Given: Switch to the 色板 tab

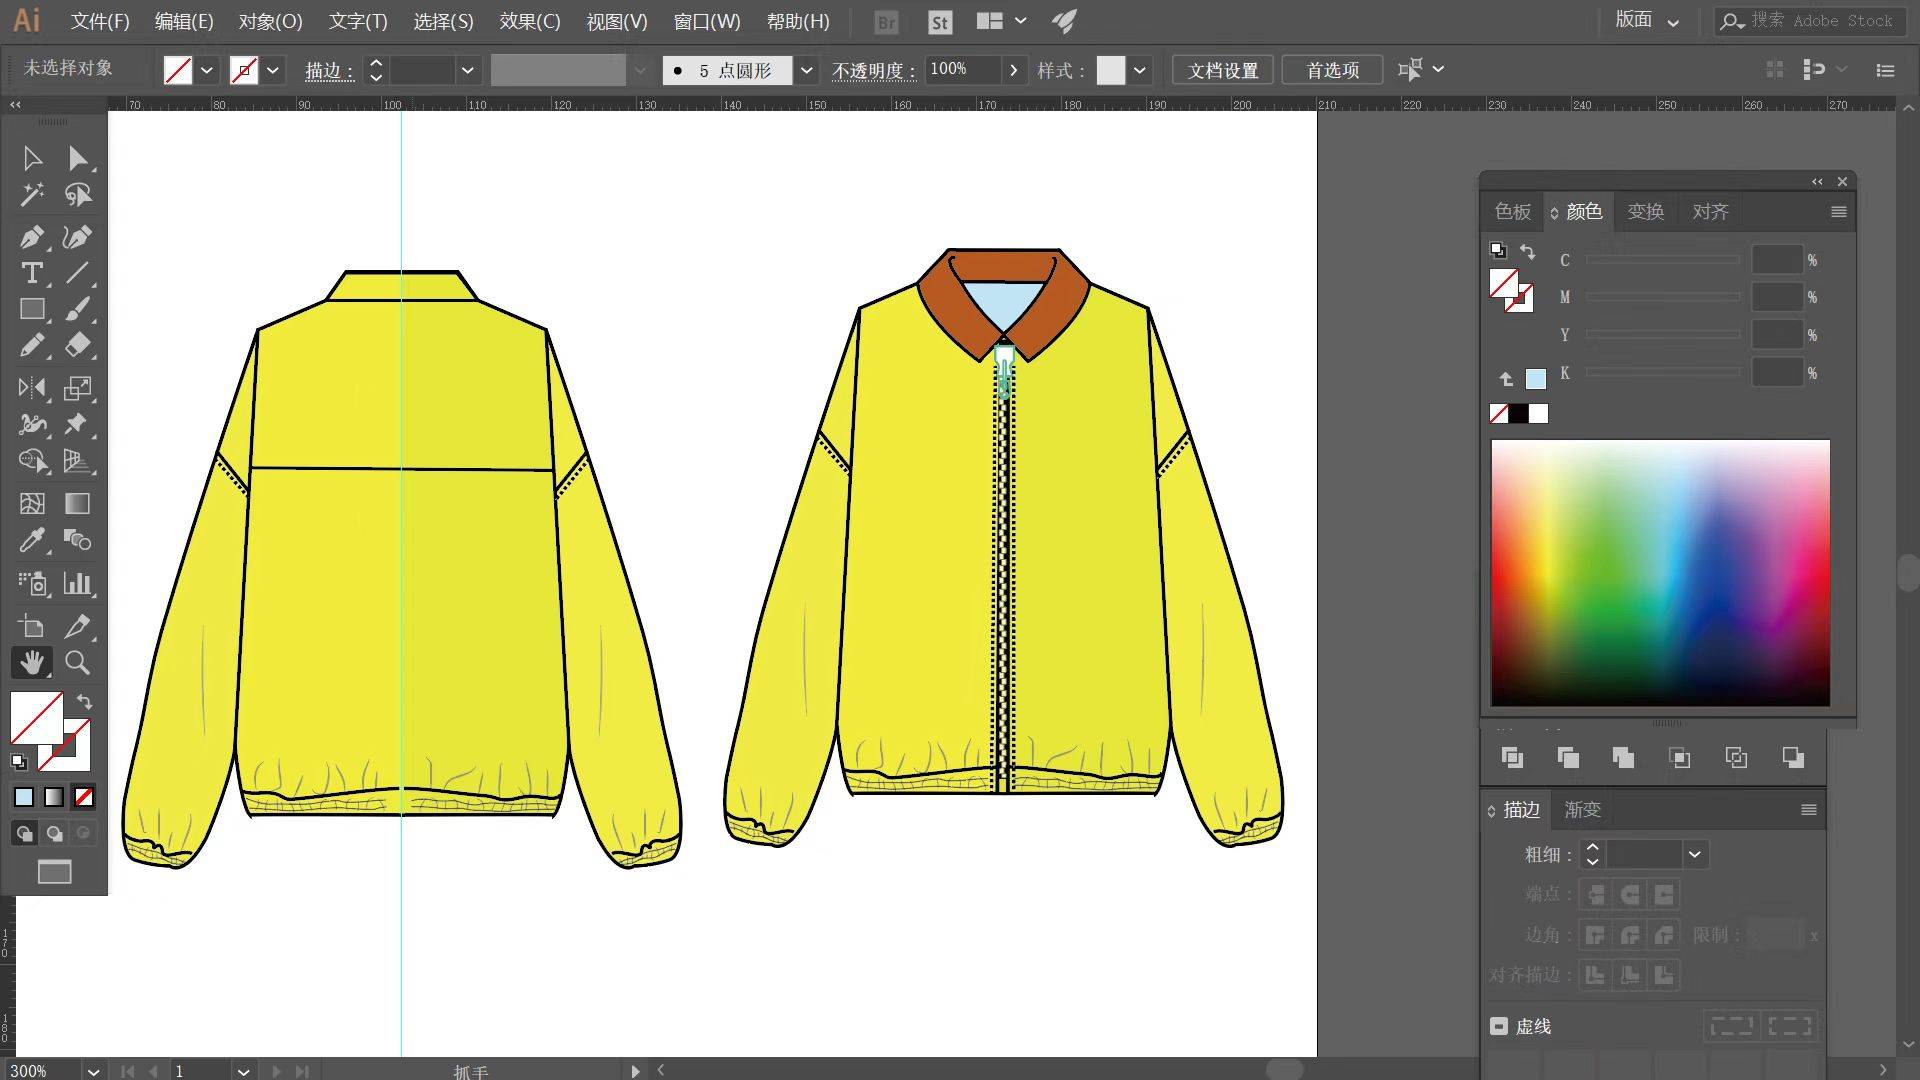Looking at the screenshot, I should (1512, 211).
